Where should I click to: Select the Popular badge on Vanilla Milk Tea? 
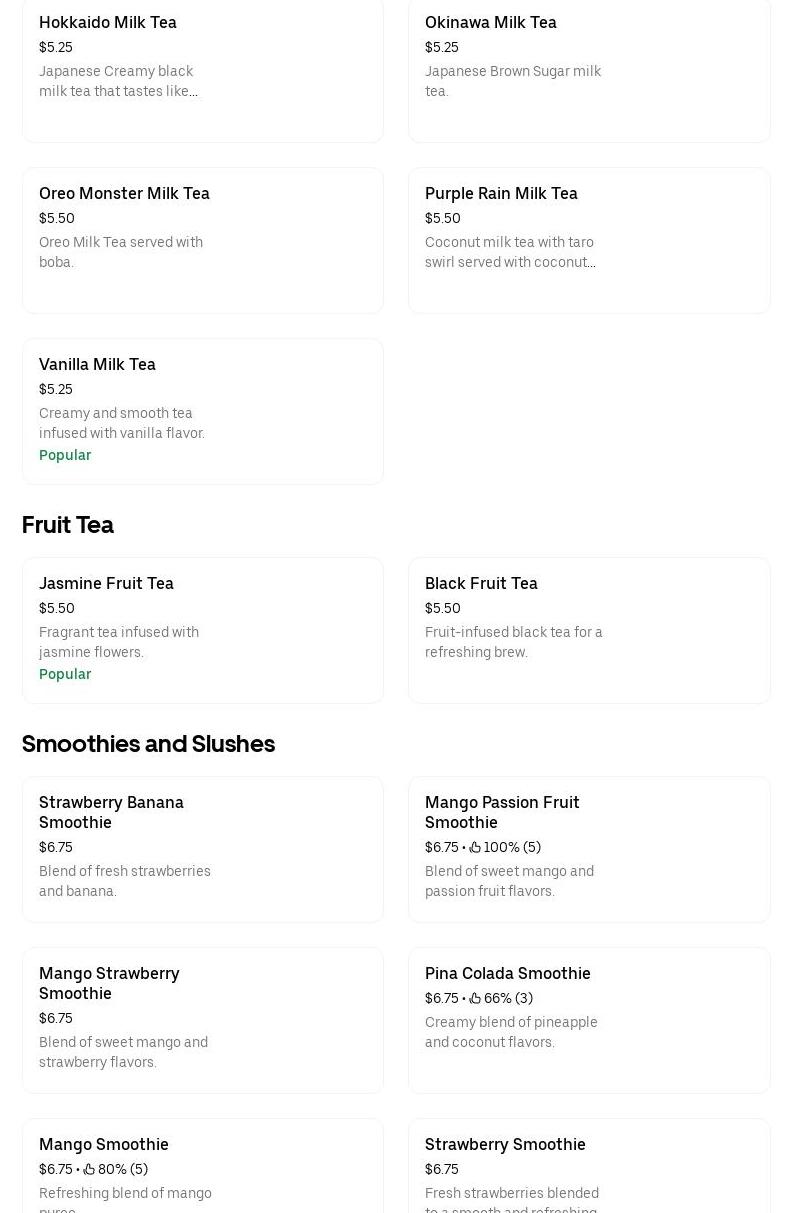(65, 455)
